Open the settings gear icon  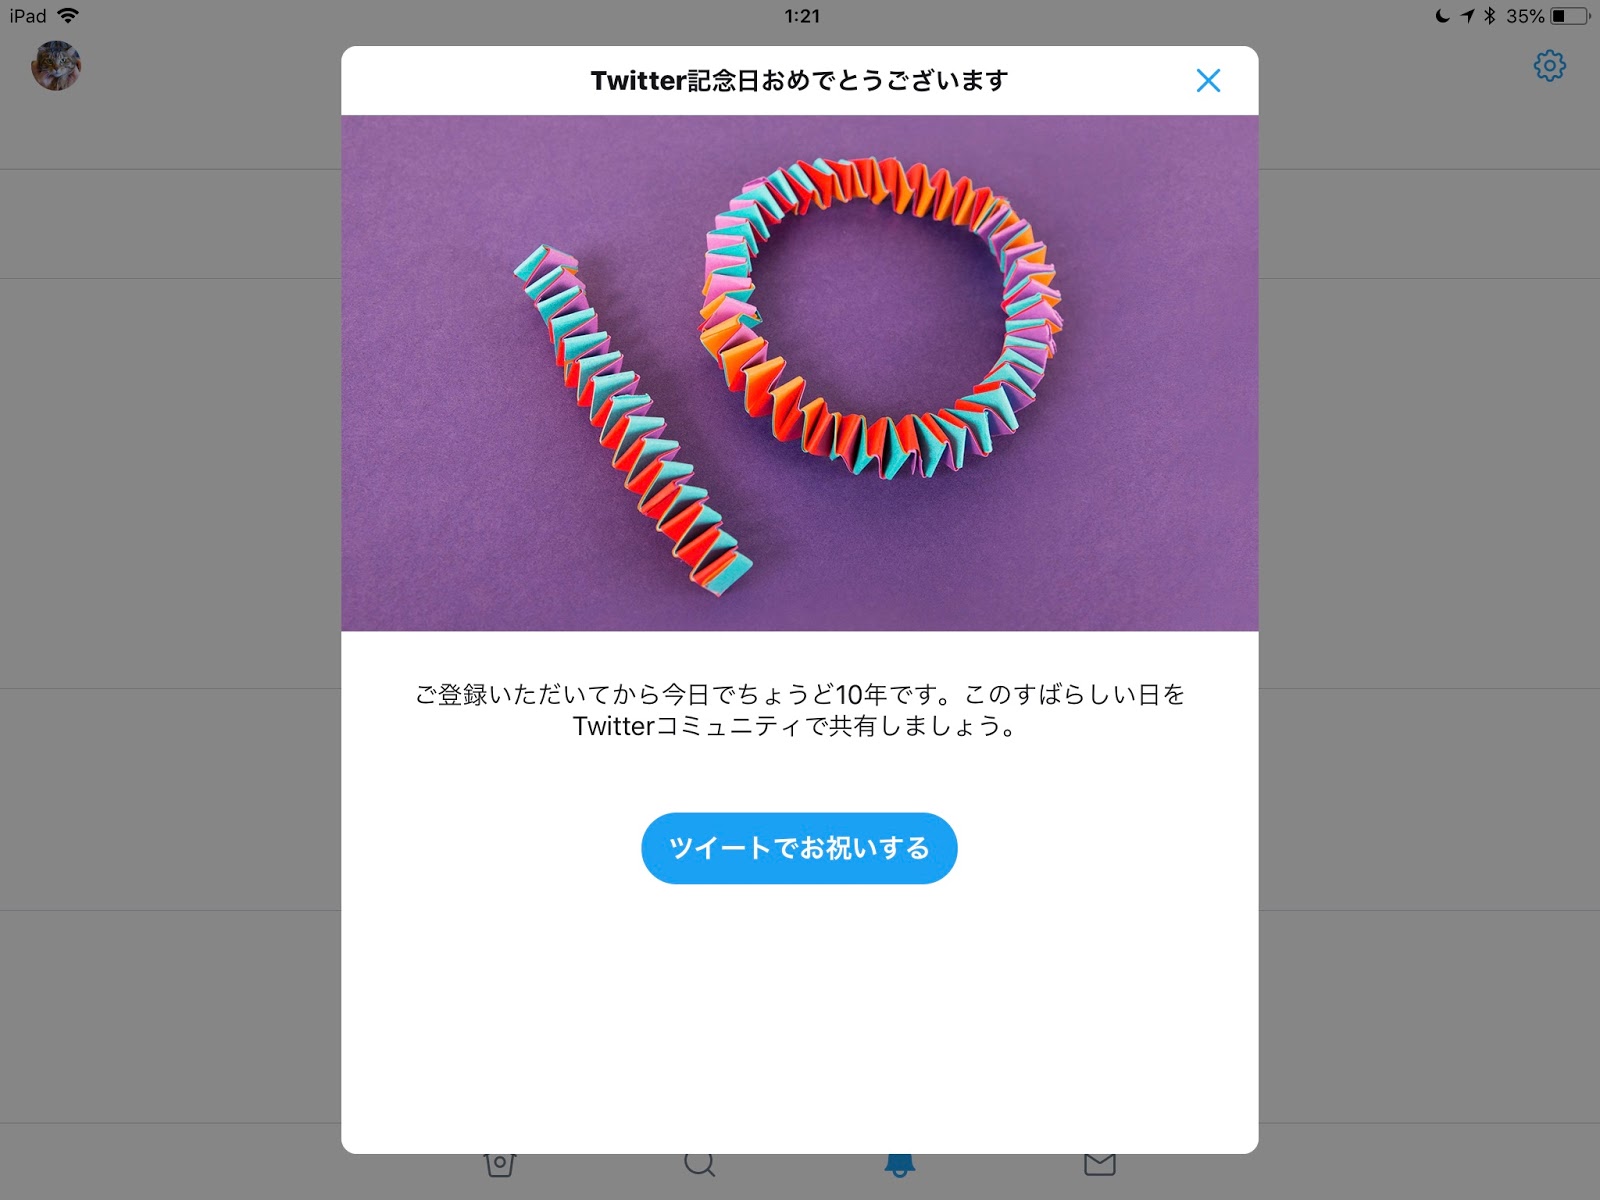tap(1549, 66)
